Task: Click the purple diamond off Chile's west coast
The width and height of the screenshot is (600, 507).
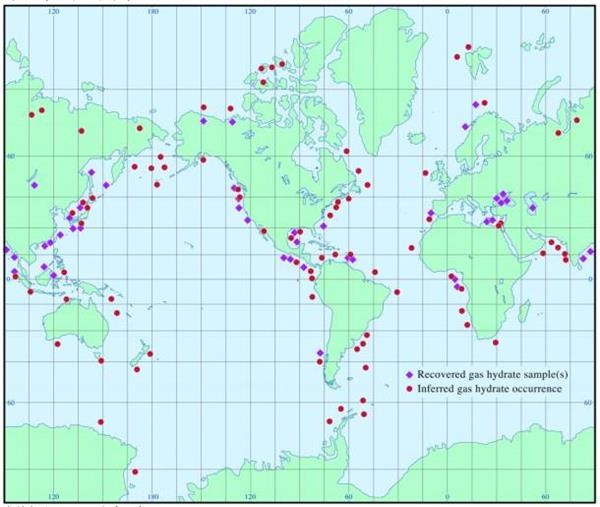Action: (x=319, y=353)
